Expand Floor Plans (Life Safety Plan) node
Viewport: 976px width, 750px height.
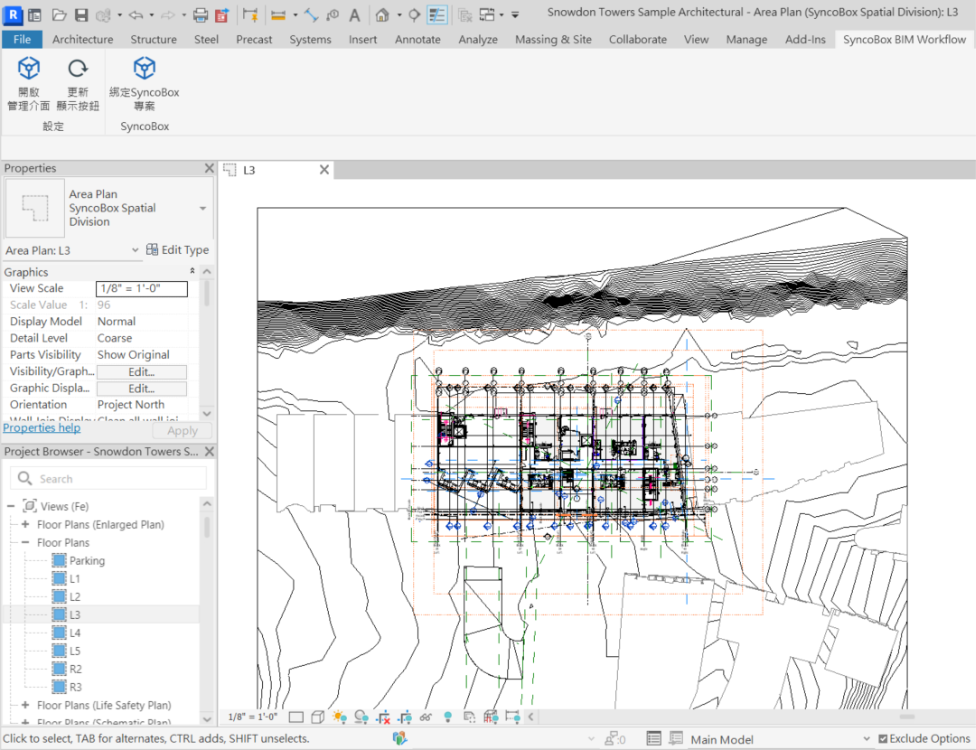26,705
